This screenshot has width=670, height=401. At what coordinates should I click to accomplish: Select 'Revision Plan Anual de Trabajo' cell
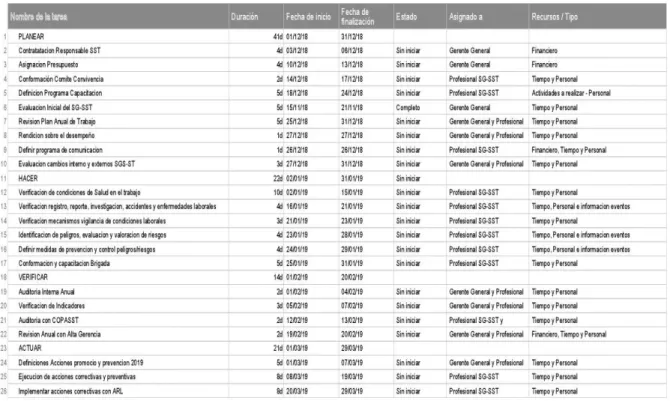57,121
